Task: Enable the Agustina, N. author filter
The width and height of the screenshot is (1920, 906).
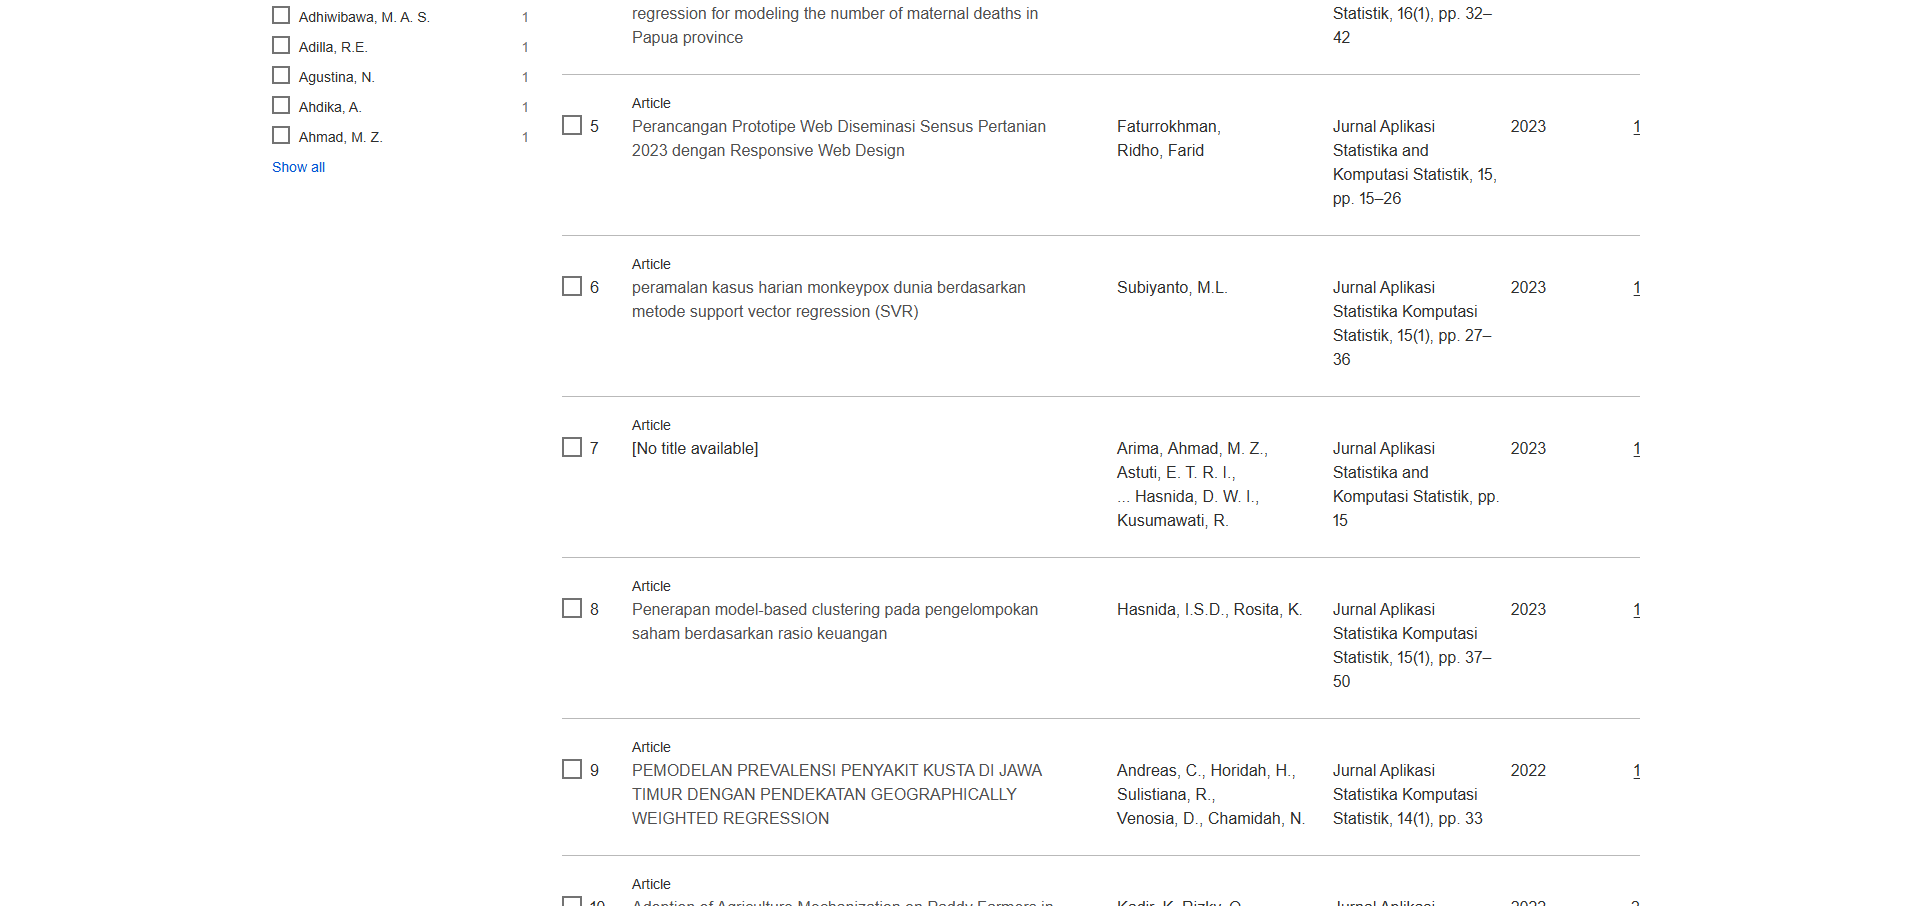Action: [x=281, y=76]
